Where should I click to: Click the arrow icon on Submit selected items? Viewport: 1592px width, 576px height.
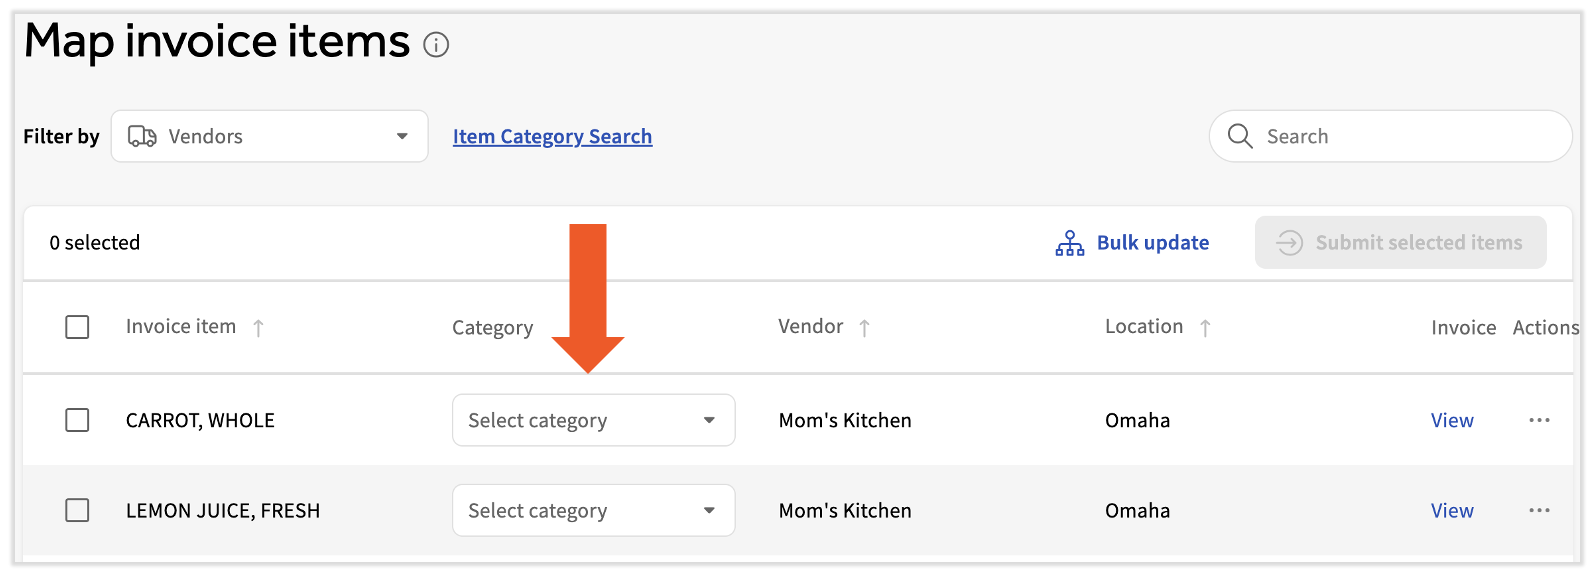(x=1289, y=242)
